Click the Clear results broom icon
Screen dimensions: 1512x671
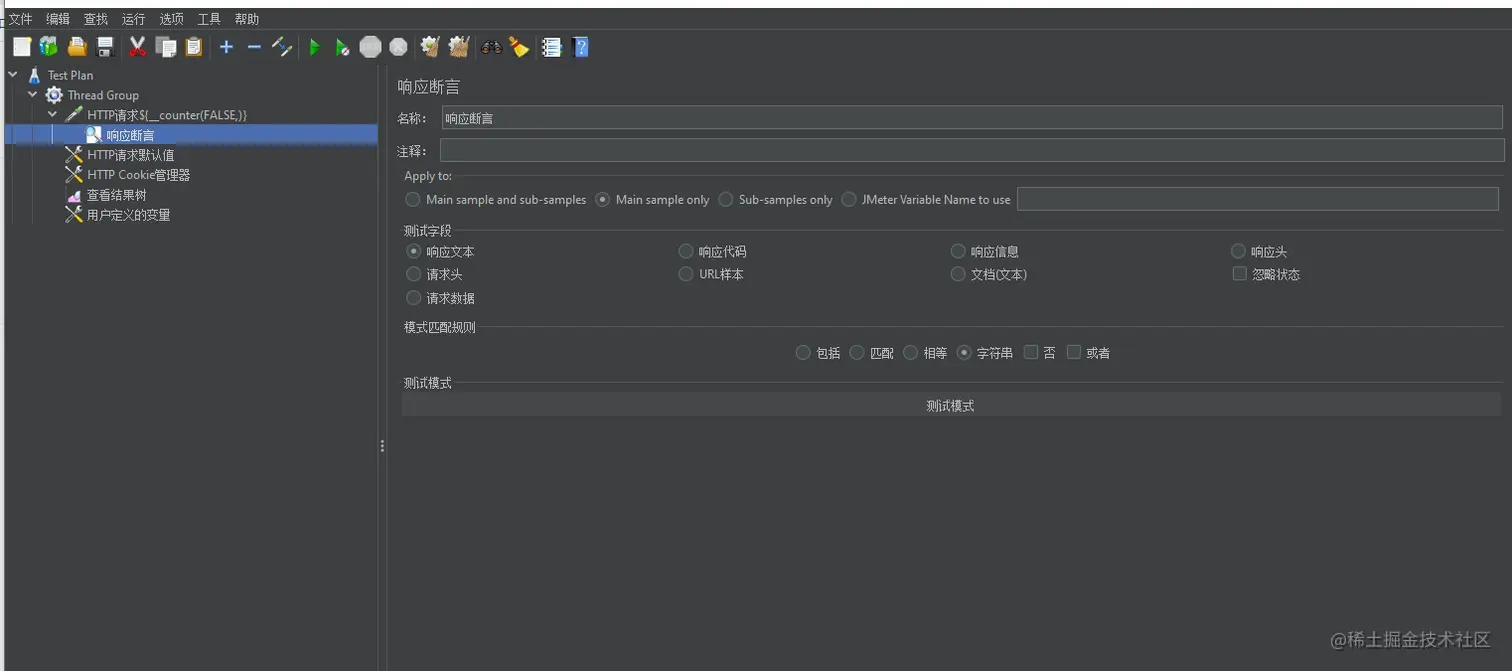click(x=430, y=47)
